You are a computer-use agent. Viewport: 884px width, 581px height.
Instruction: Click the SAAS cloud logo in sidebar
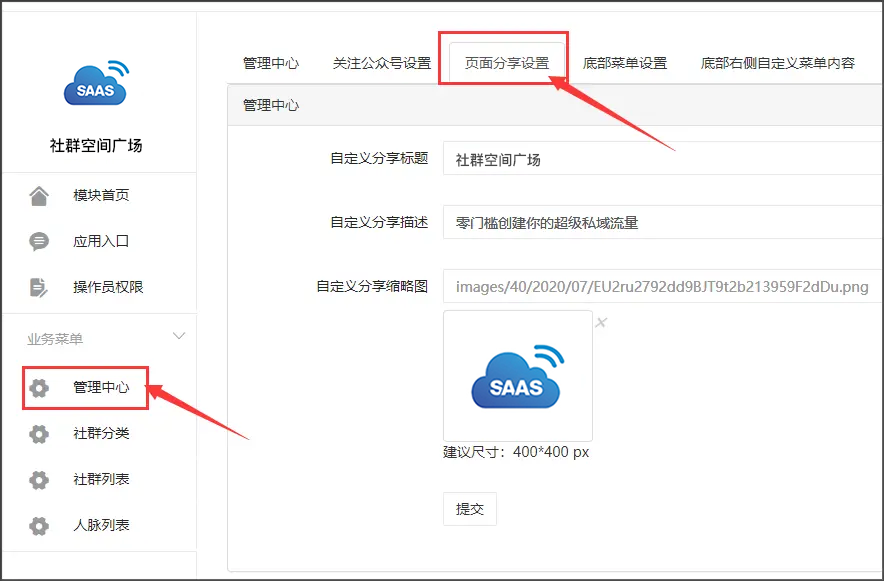96,83
